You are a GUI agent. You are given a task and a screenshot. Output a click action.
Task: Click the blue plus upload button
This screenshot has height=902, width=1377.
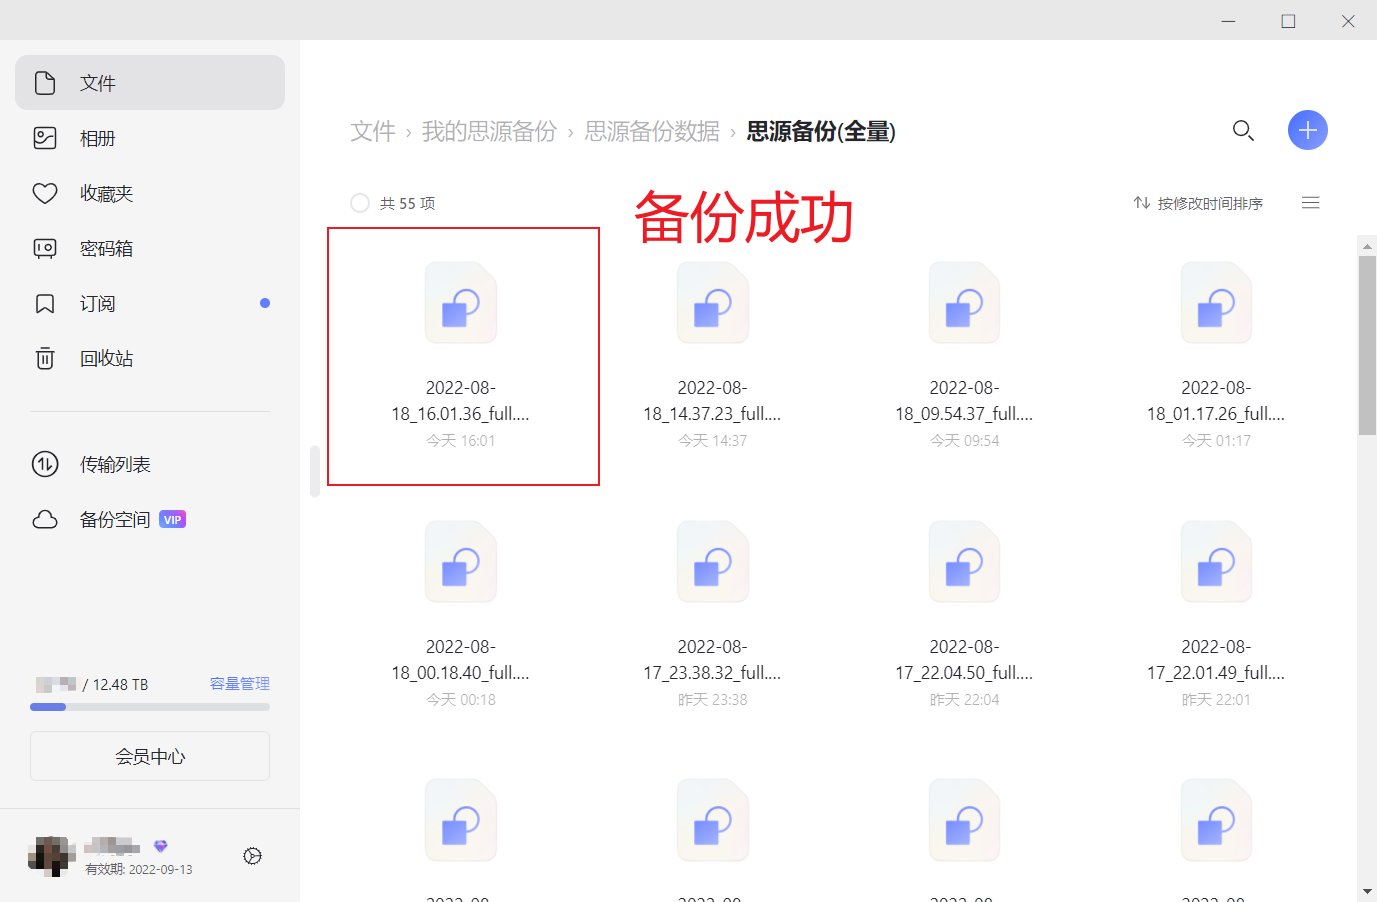coord(1307,130)
